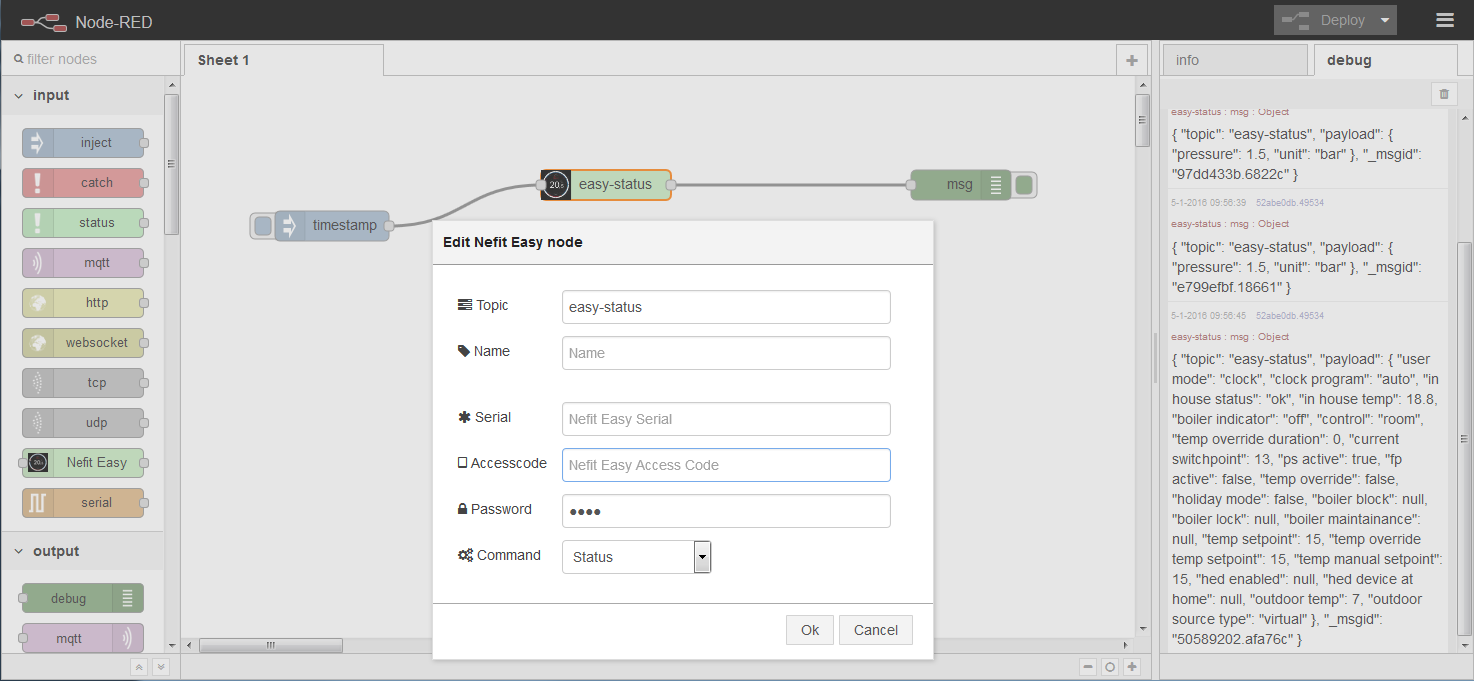Reset canvas zoom with circle button
1474x681 pixels.
point(1109,667)
